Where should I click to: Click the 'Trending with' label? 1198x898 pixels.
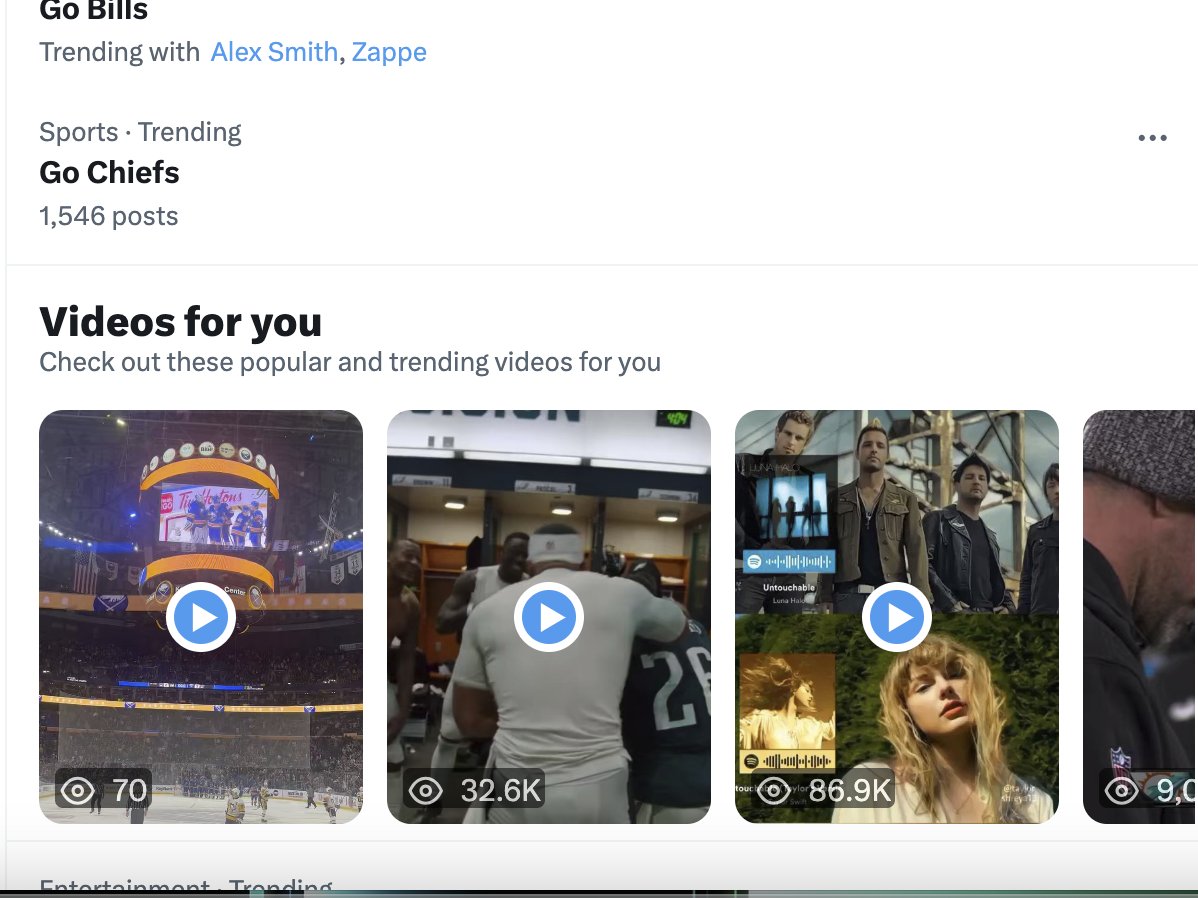(119, 52)
